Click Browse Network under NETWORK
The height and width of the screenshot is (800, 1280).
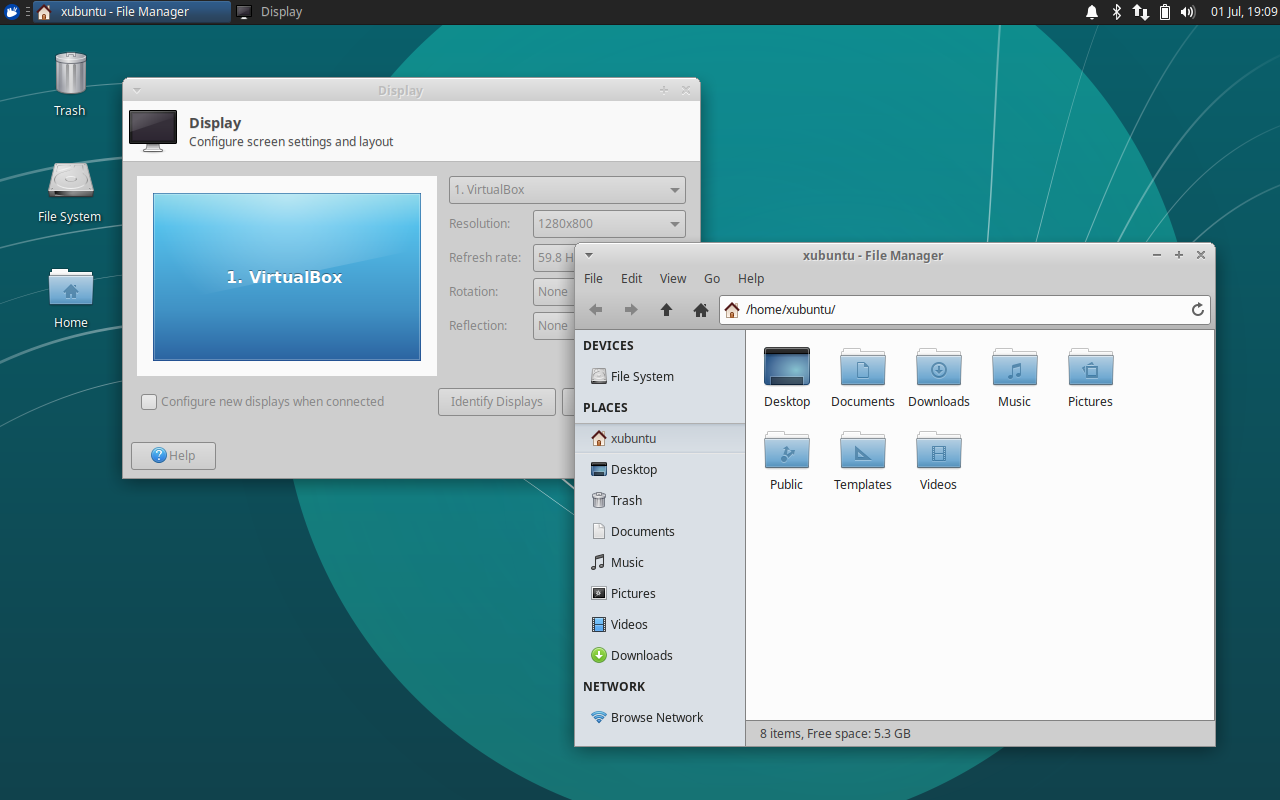657,717
